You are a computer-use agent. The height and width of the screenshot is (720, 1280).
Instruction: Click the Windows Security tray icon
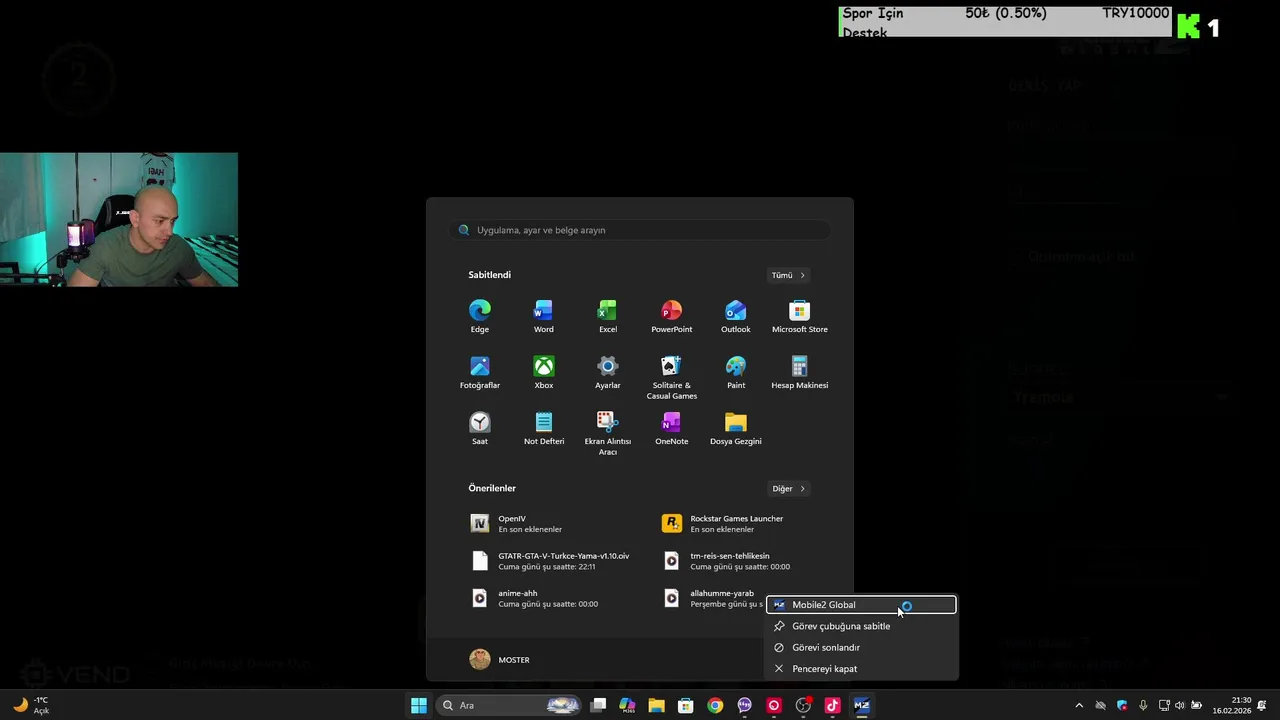click(x=1122, y=705)
